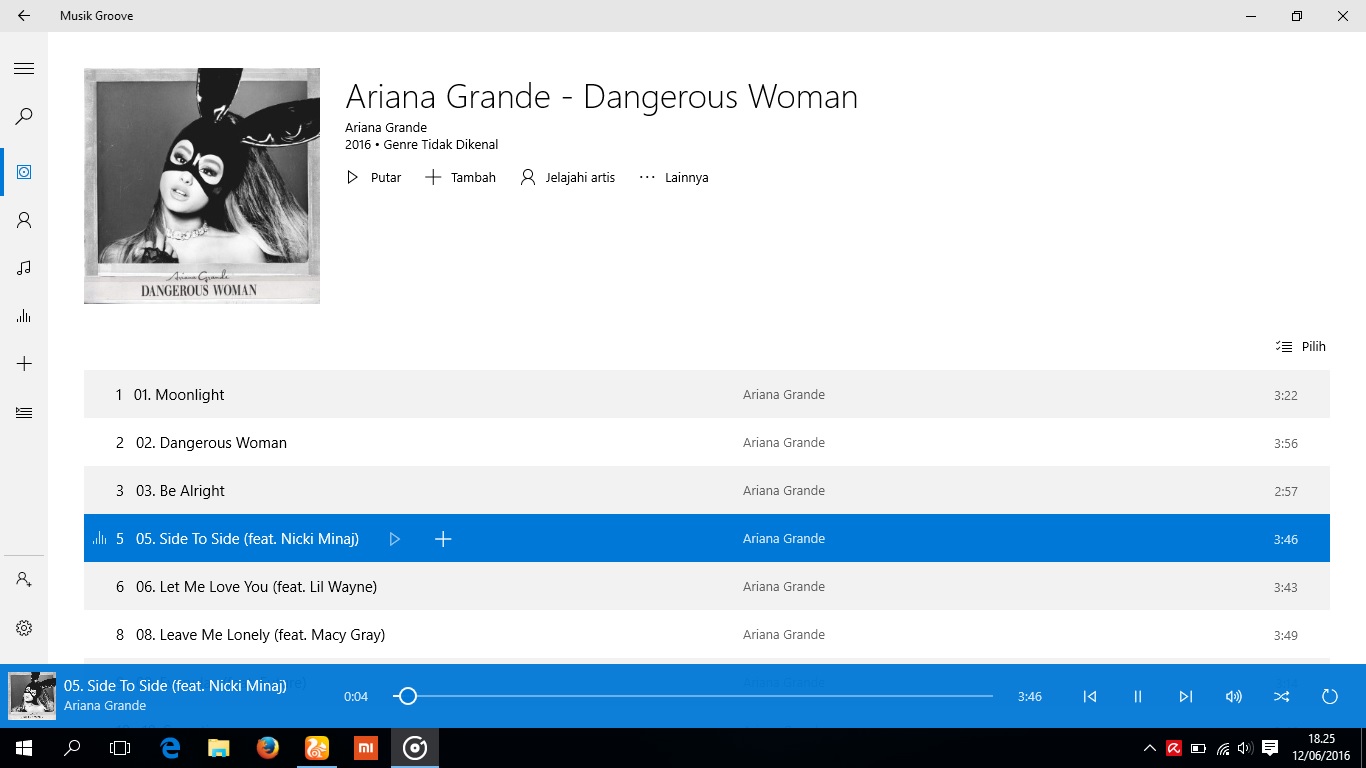Toggle repeat playback

[x=1330, y=696]
